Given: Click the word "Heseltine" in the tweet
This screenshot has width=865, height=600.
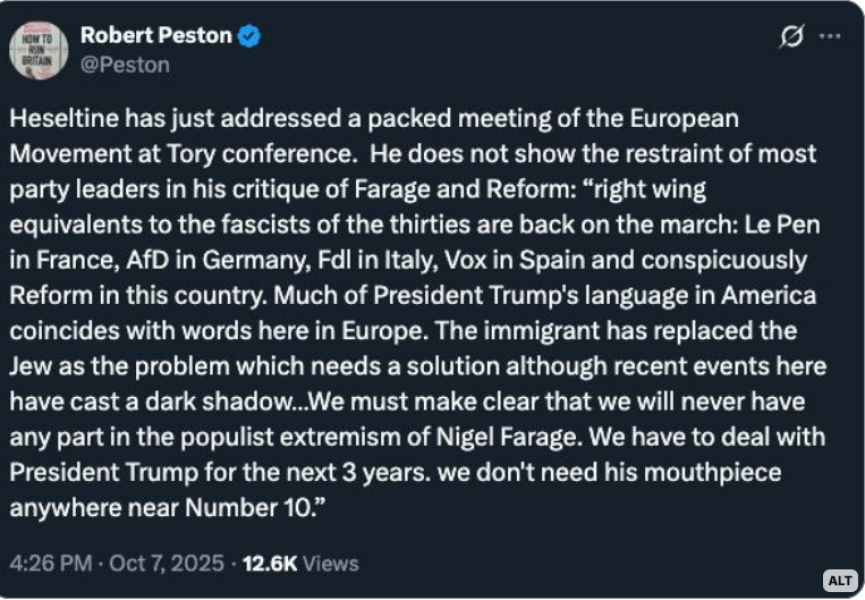Looking at the screenshot, I should click(x=62, y=119).
